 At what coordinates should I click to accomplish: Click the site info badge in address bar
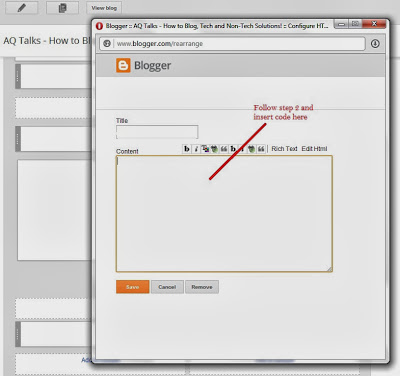(x=107, y=44)
